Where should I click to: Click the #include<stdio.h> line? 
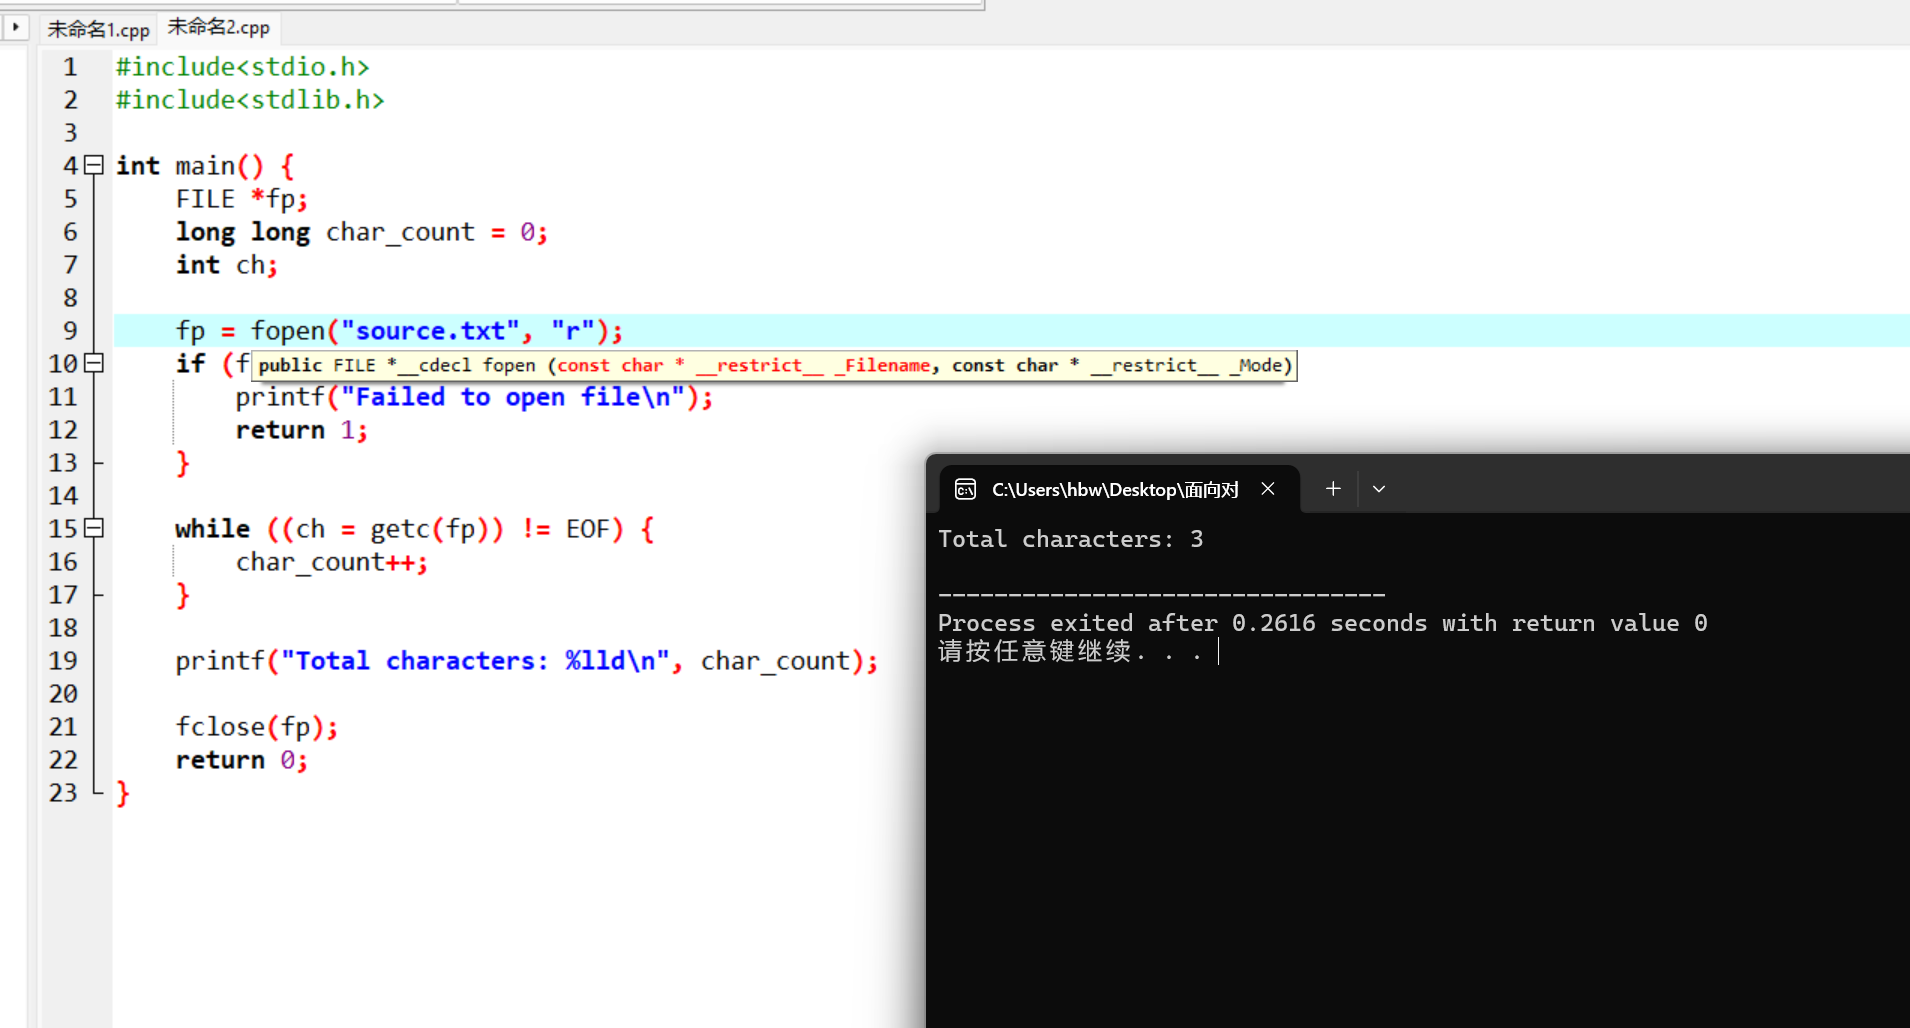(243, 67)
